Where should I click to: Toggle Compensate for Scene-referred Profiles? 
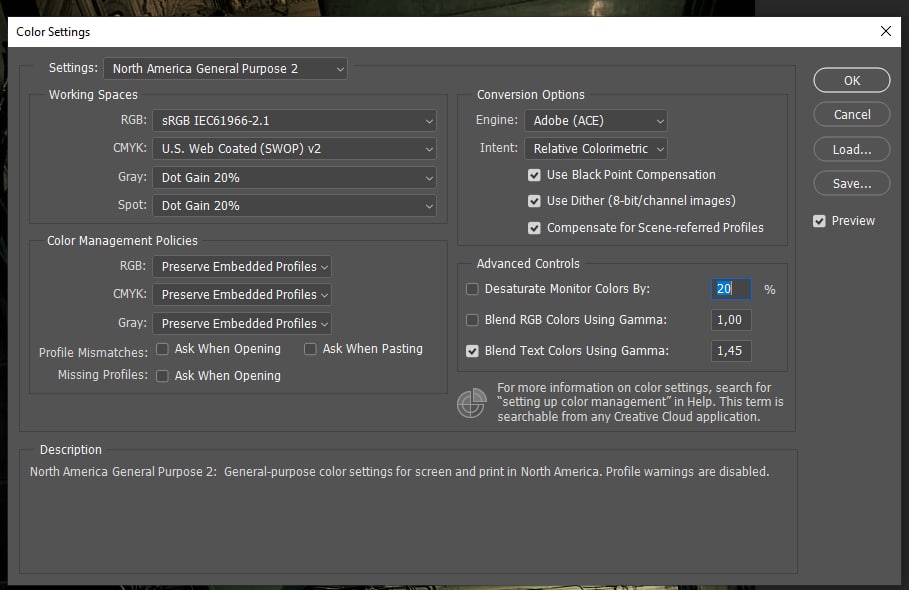(x=534, y=228)
